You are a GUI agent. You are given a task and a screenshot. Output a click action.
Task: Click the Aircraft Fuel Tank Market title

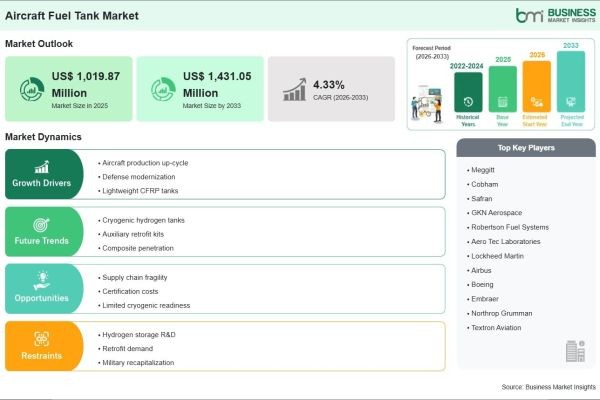(x=72, y=16)
